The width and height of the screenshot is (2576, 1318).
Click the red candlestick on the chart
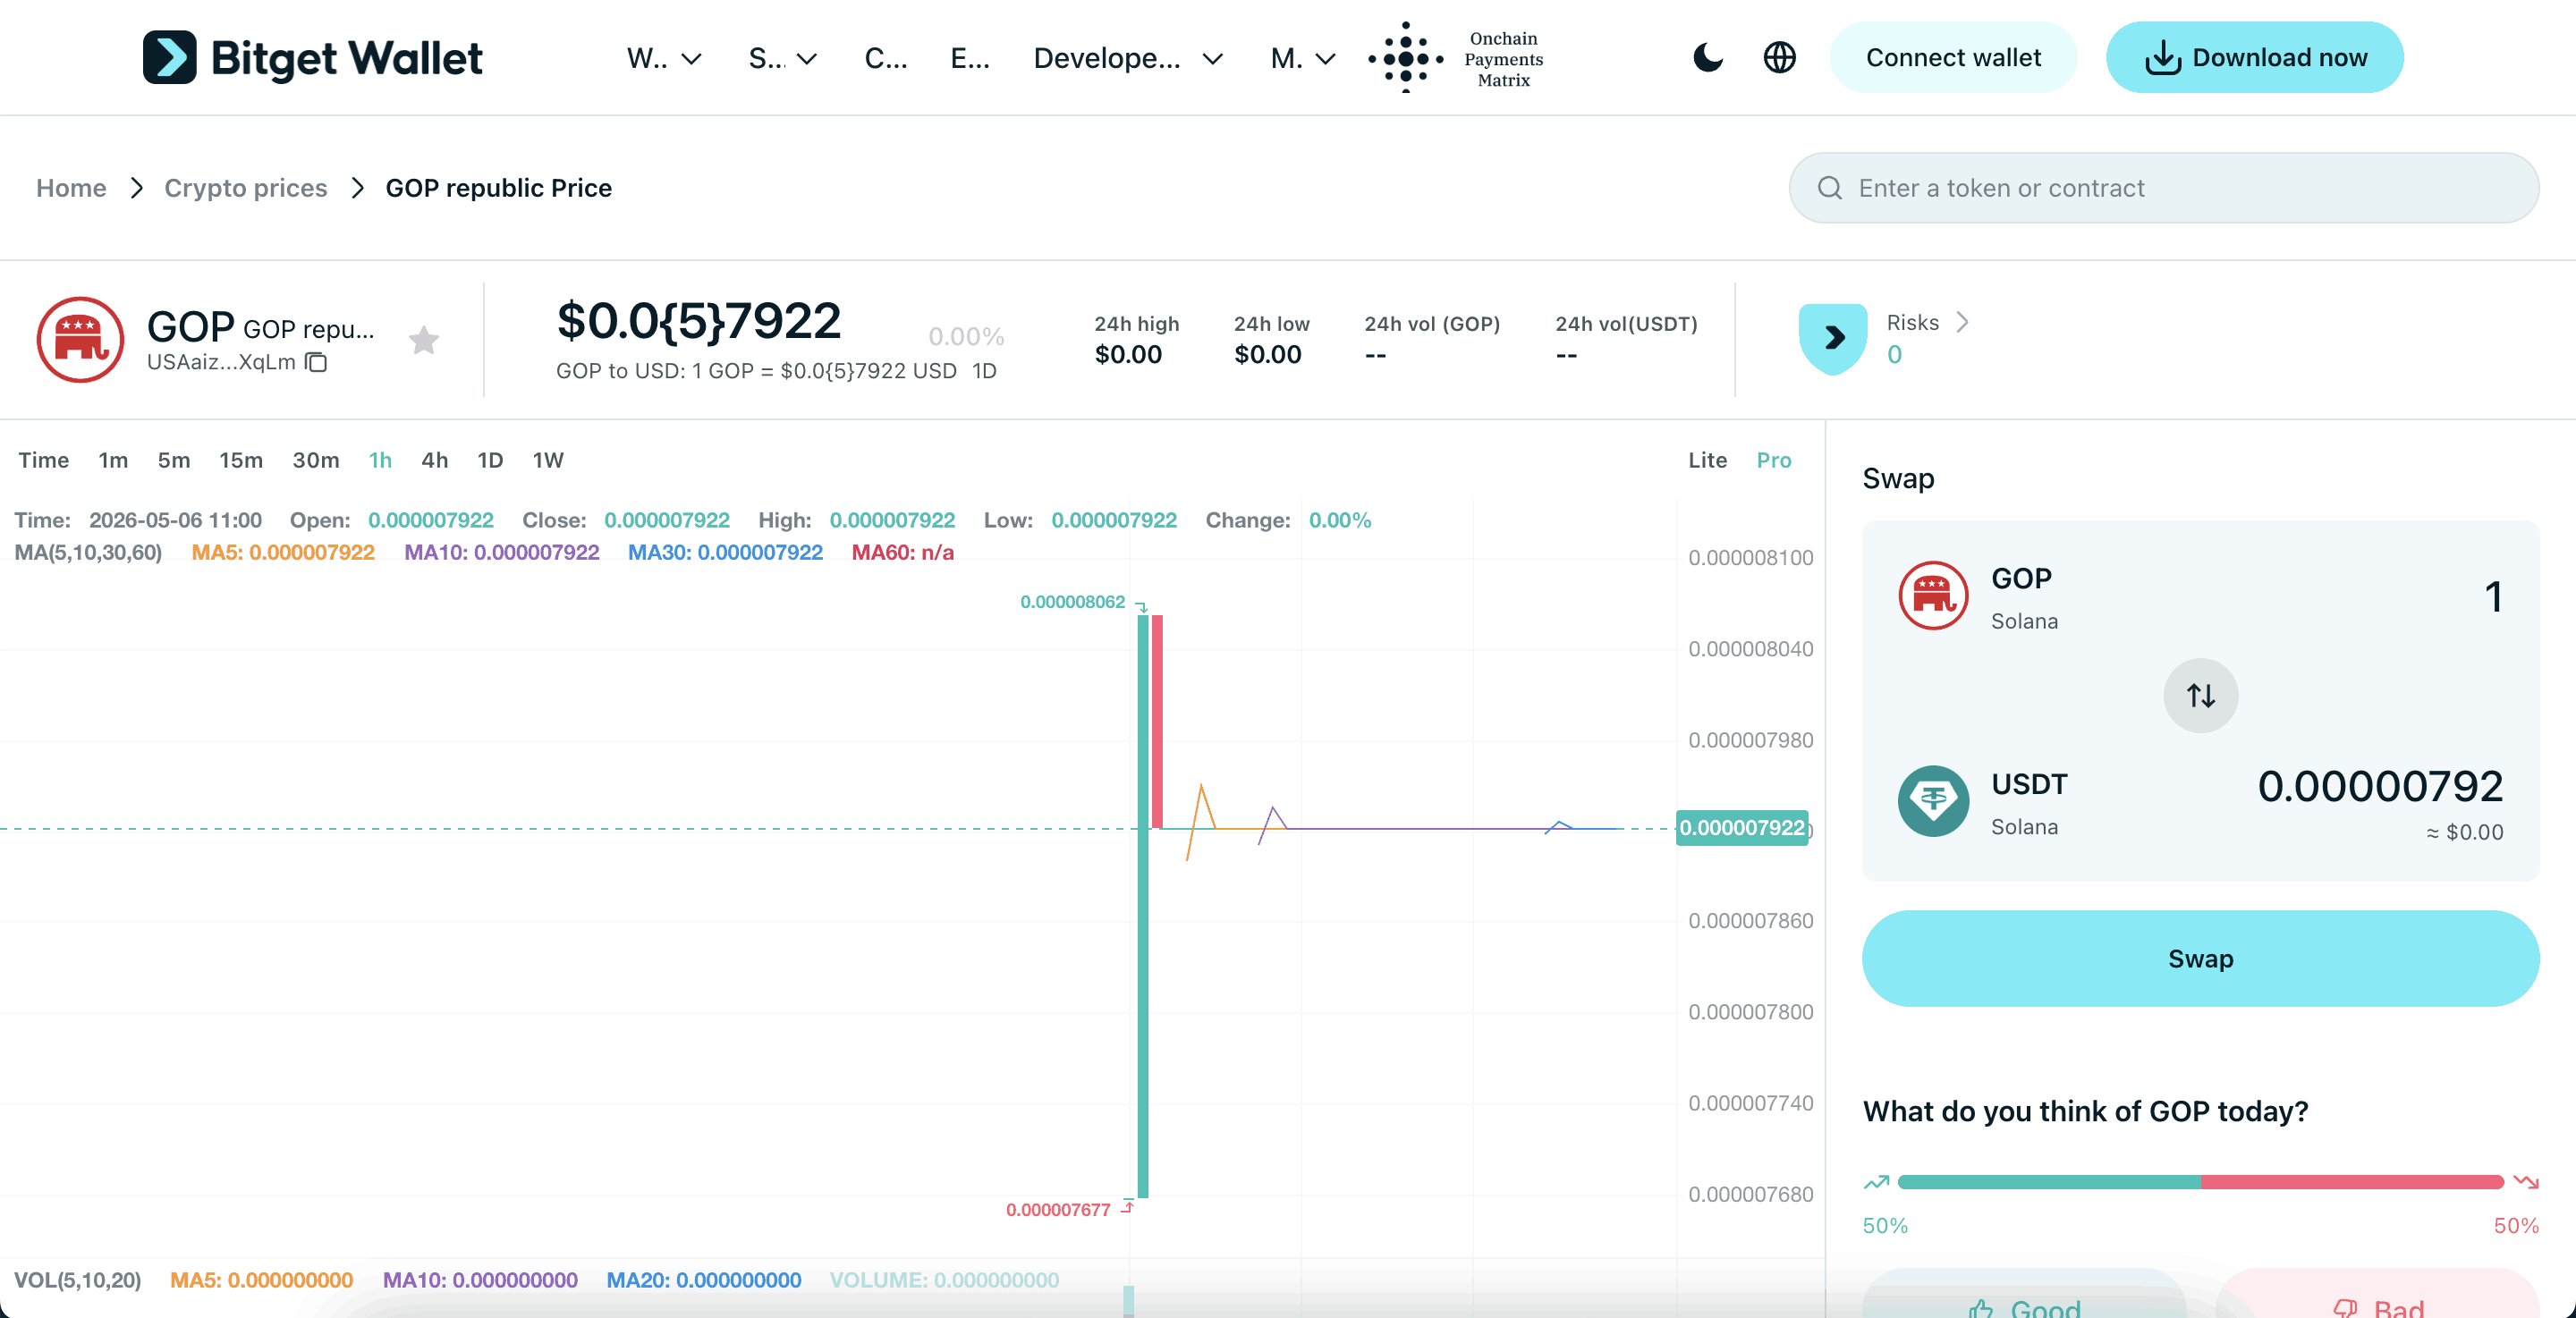tap(1157, 721)
